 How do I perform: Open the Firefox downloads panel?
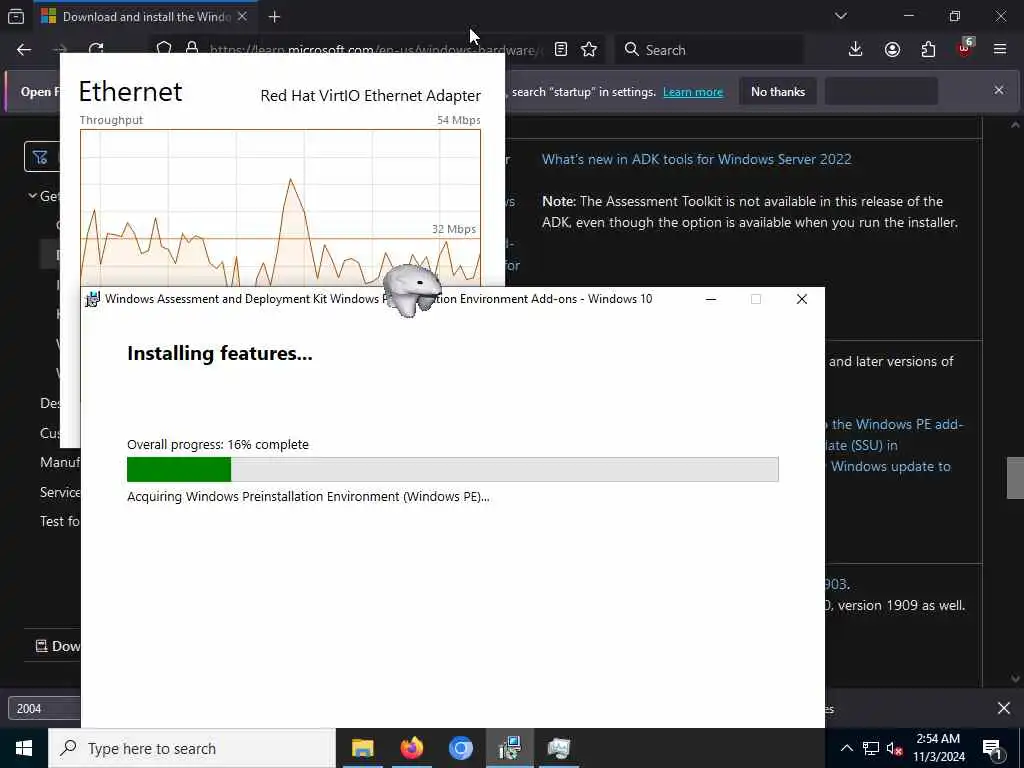point(856,50)
